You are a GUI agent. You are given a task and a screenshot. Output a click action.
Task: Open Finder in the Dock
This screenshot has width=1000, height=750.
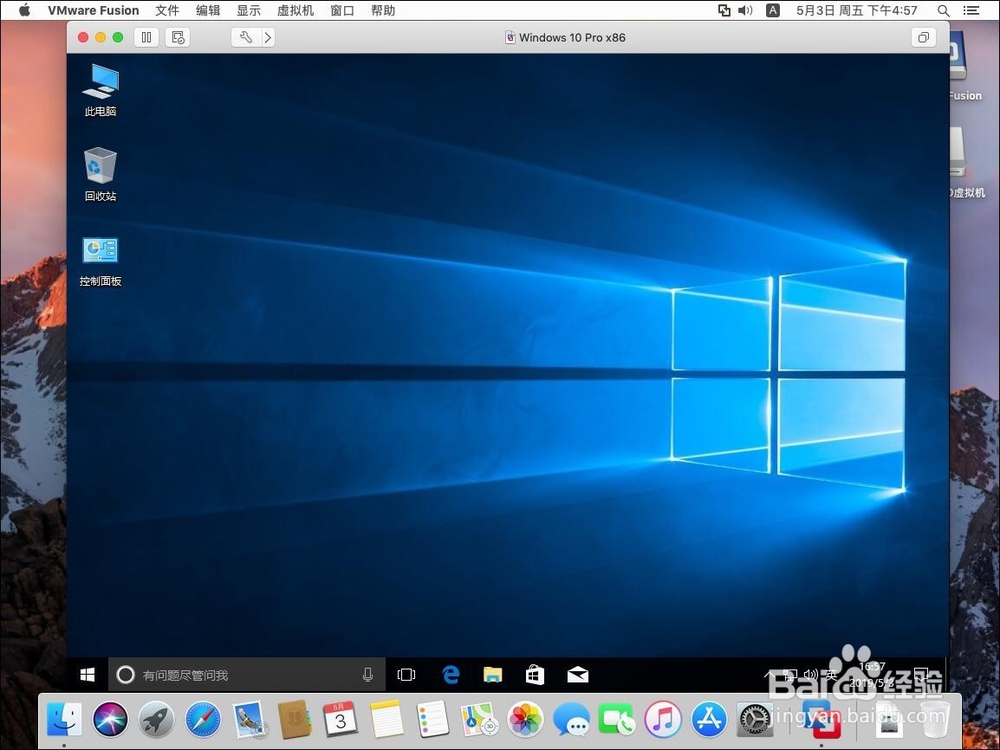point(64,719)
